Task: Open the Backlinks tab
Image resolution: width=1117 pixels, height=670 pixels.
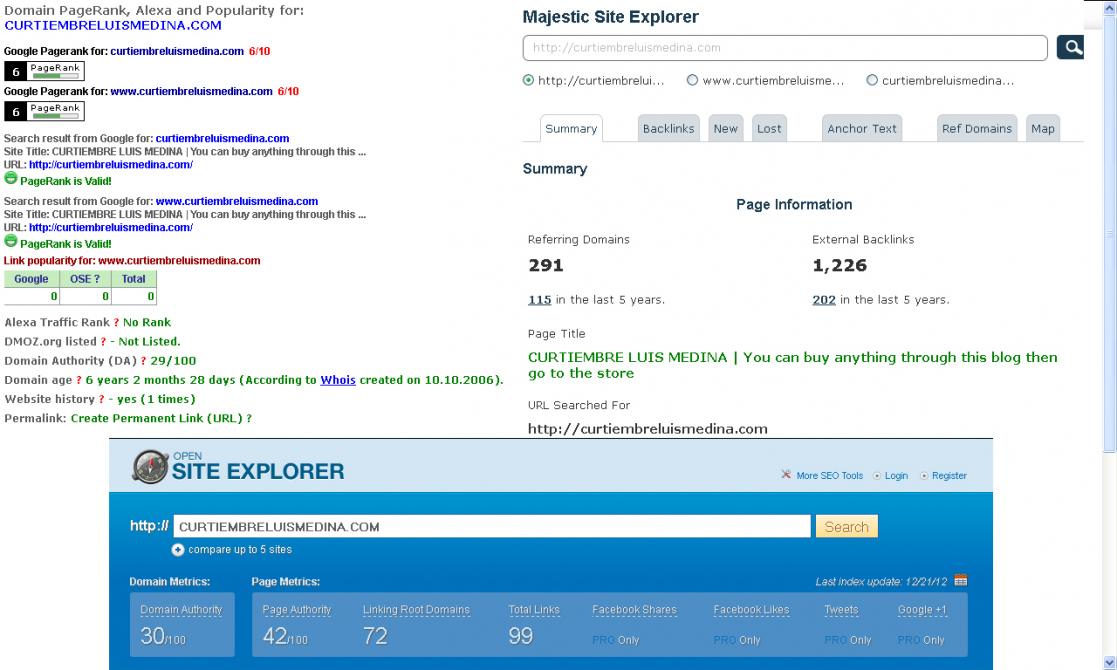Action: [668, 129]
